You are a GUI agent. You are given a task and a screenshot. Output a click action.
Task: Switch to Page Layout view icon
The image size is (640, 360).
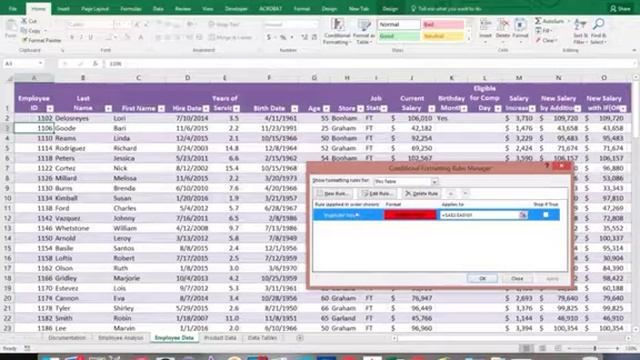tap(542, 348)
